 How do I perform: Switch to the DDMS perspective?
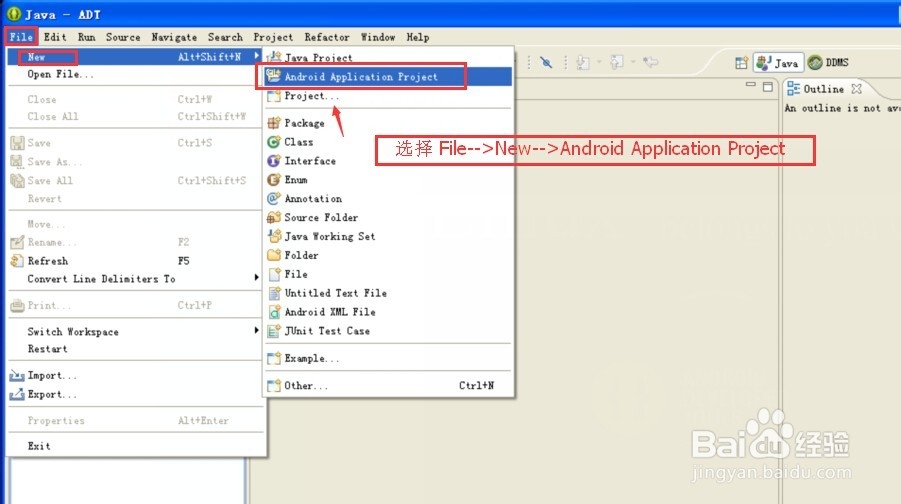click(x=828, y=62)
